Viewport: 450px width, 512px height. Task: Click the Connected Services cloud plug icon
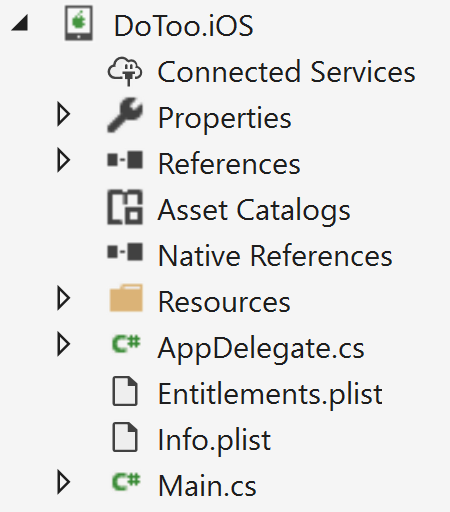pyautogui.click(x=125, y=72)
